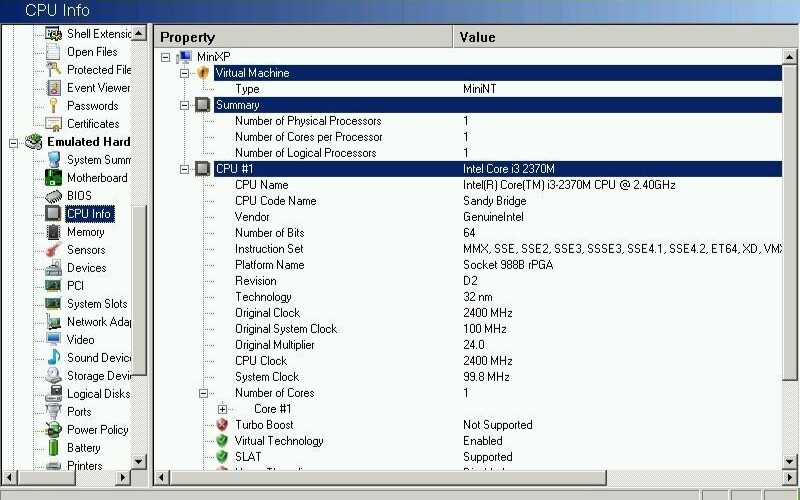The image size is (800, 500).
Task: Select the Video monitor icon
Action: [x=53, y=340]
